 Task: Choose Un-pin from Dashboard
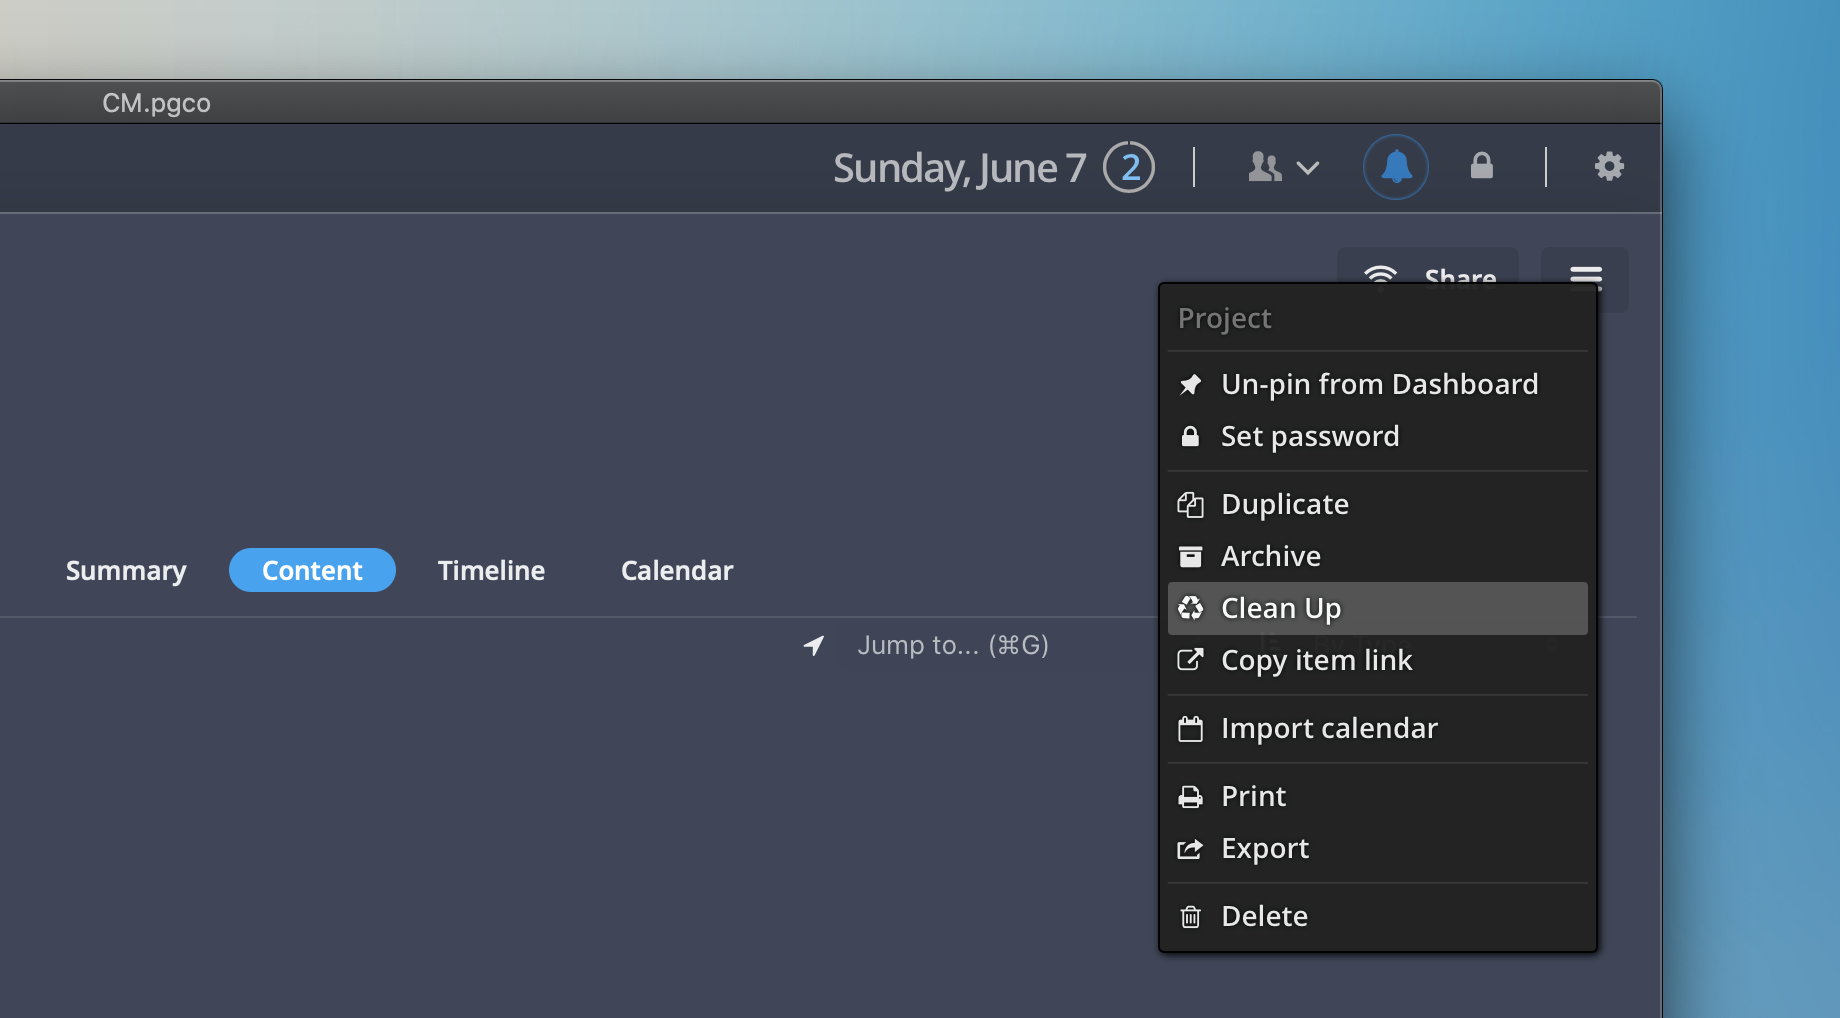click(1378, 384)
